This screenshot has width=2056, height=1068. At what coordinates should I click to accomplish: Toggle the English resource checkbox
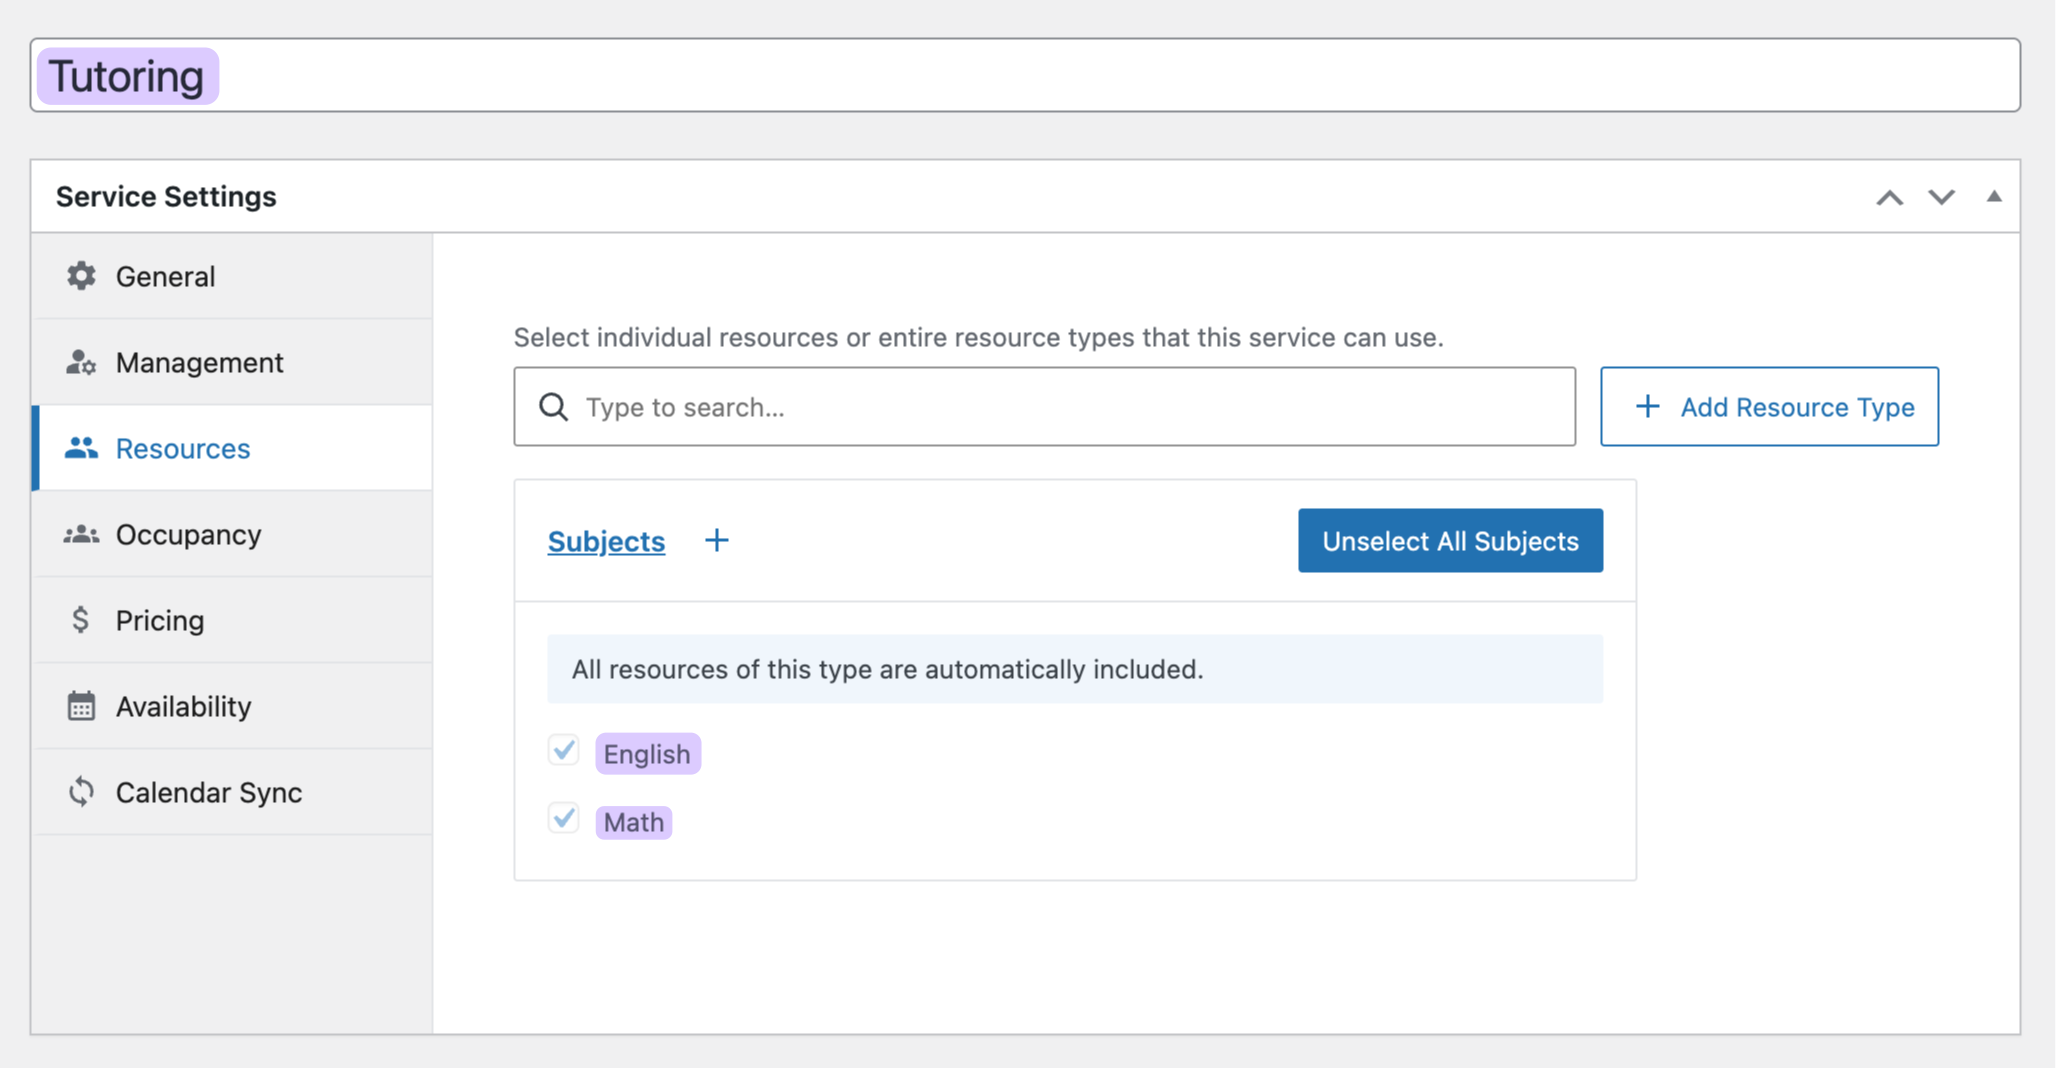pos(564,750)
